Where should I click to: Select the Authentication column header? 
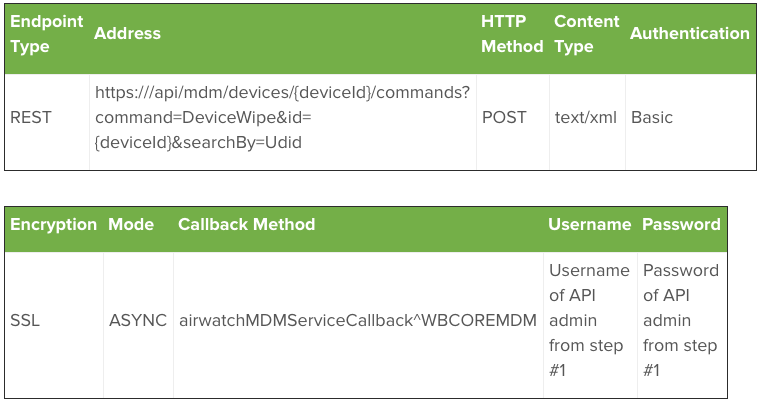click(690, 33)
